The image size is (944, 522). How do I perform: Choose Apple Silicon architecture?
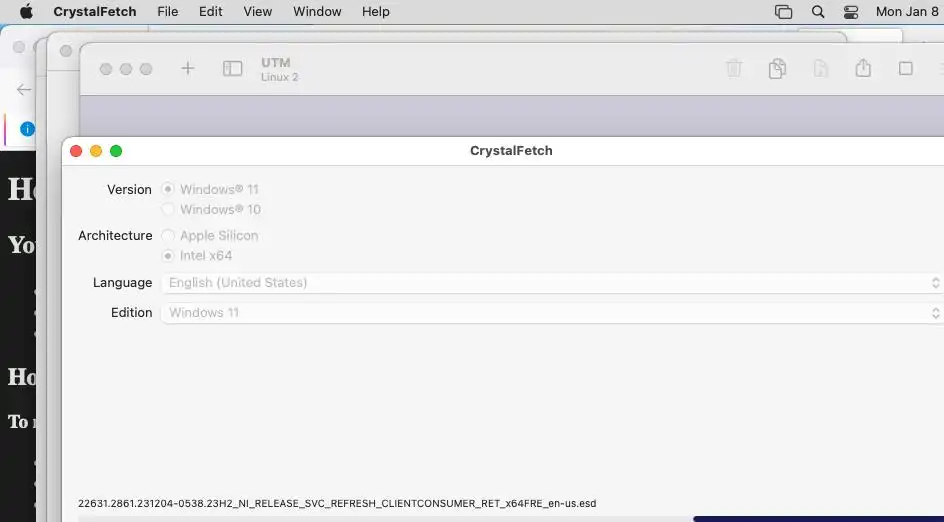[168, 235]
